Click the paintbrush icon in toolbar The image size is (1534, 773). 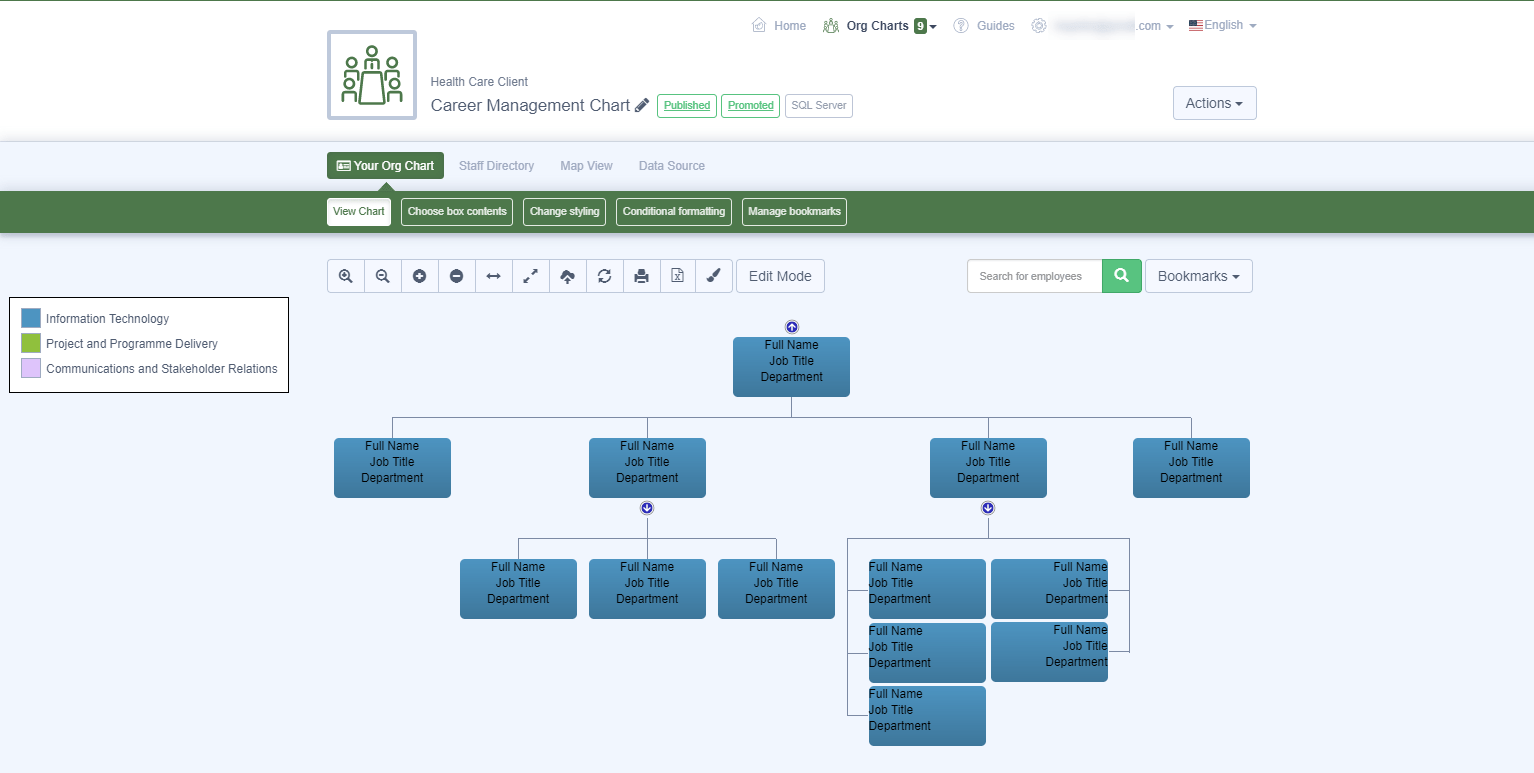point(714,276)
